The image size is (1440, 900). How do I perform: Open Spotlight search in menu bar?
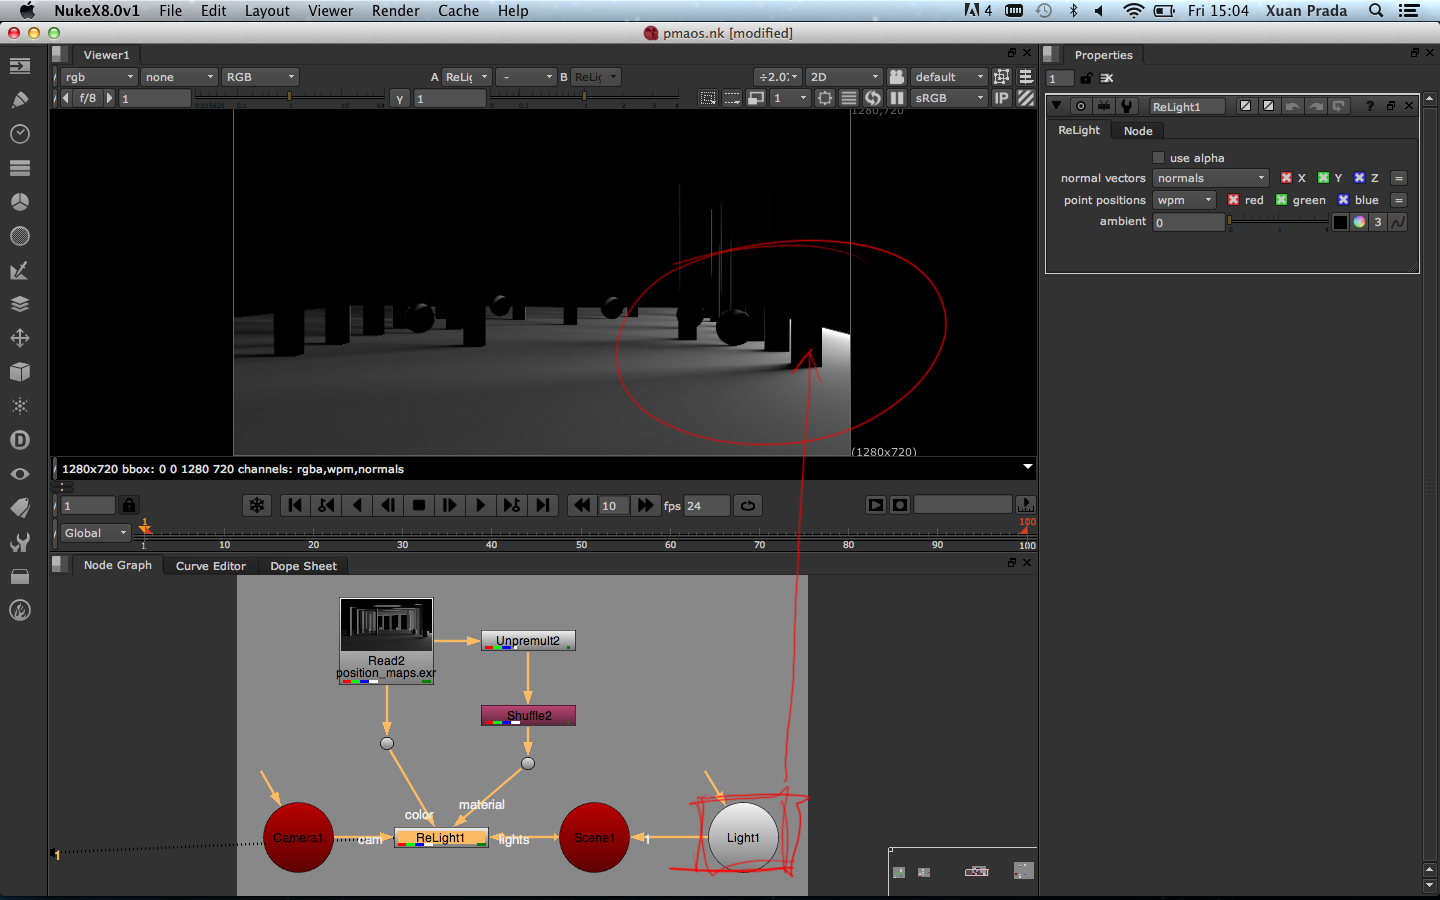pyautogui.click(x=1376, y=11)
